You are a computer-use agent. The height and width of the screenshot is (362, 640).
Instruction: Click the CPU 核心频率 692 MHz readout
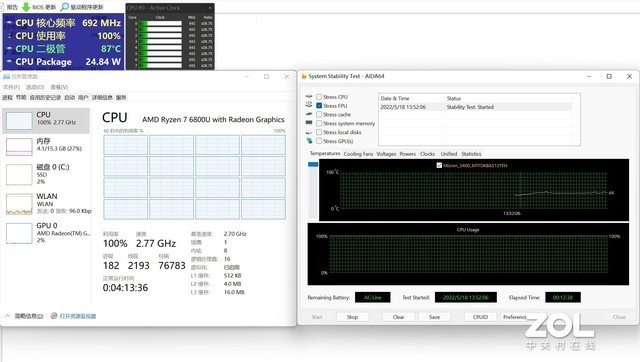coord(64,23)
